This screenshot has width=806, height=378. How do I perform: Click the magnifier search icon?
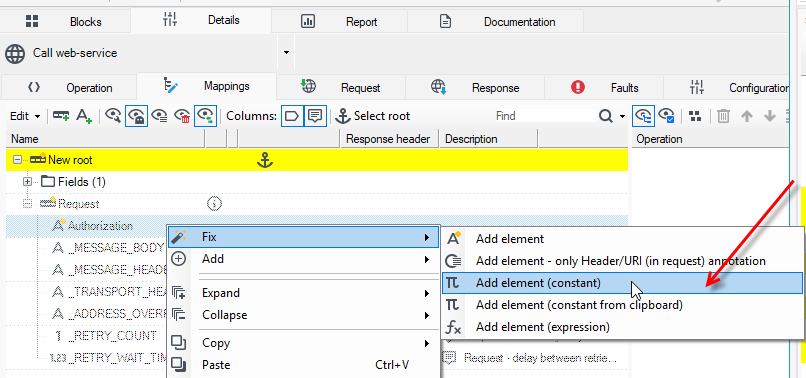point(606,116)
